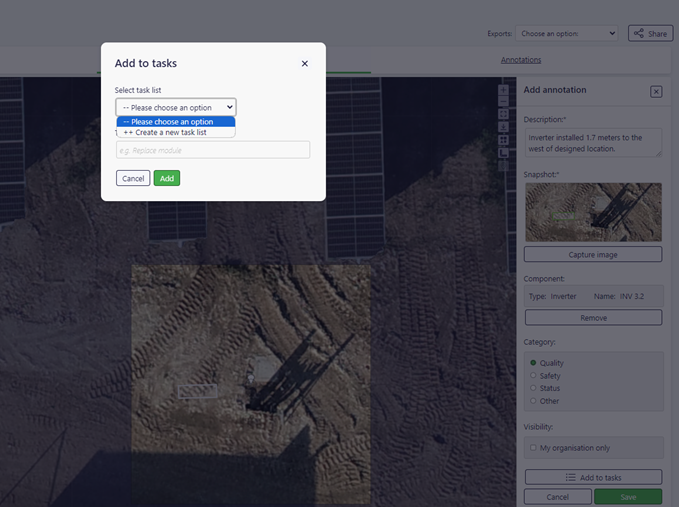Zoom out on the map

pos(503,102)
